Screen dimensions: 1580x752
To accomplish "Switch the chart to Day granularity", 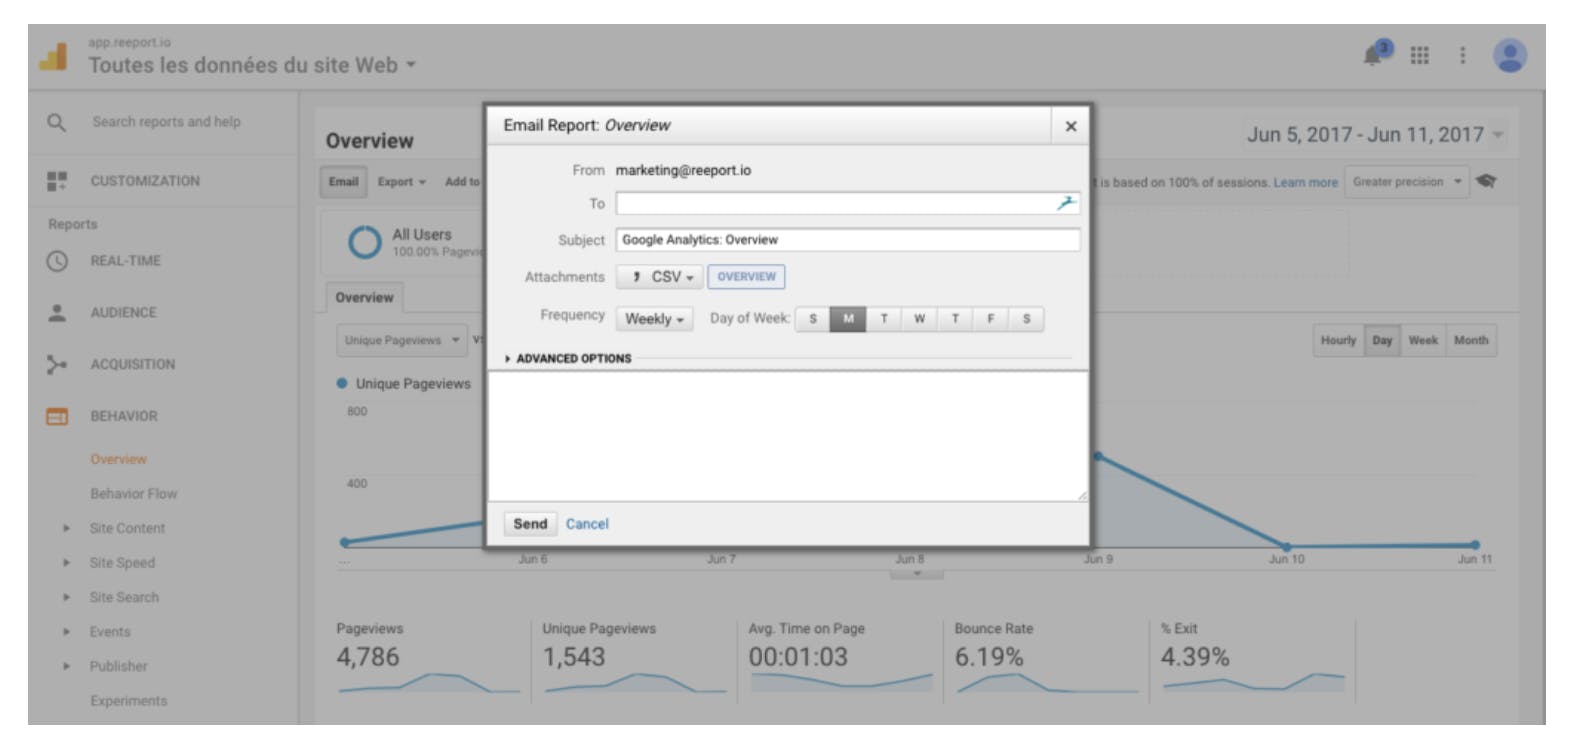I will [1382, 341].
